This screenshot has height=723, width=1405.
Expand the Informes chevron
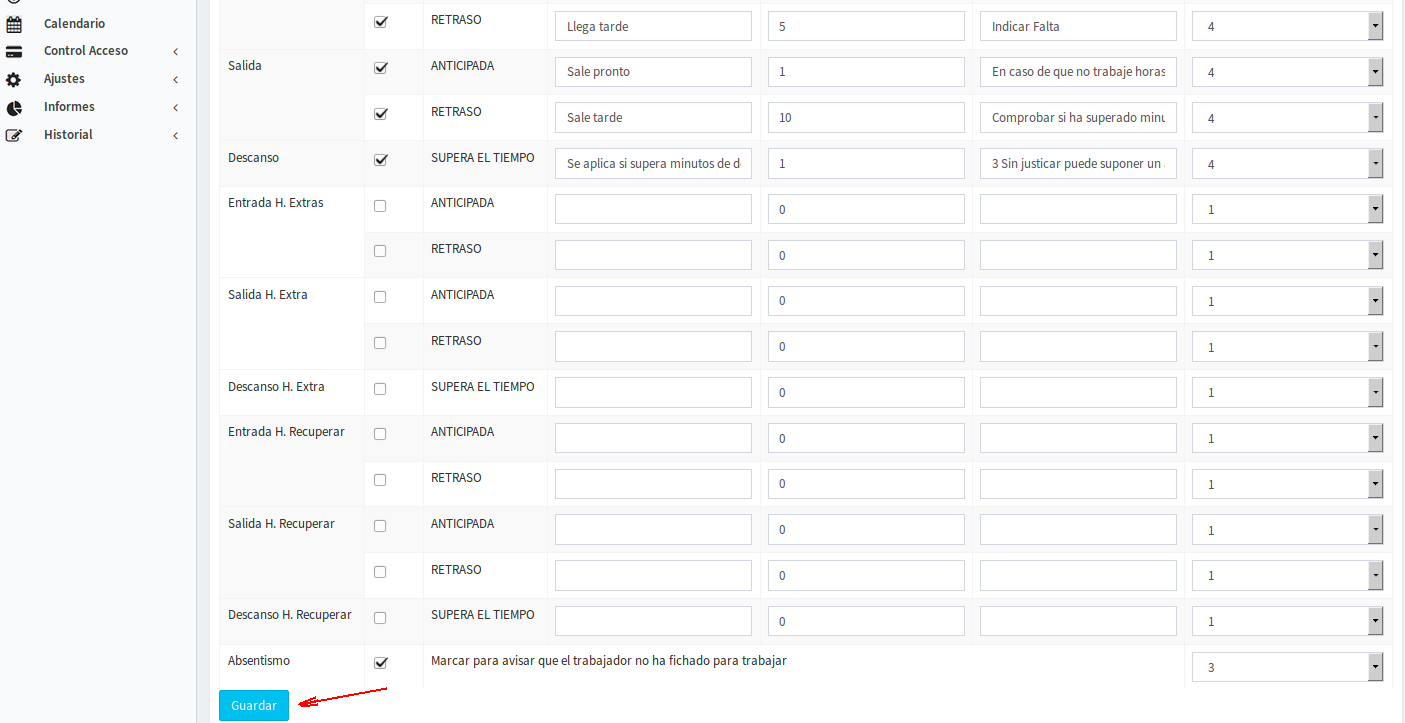click(175, 107)
